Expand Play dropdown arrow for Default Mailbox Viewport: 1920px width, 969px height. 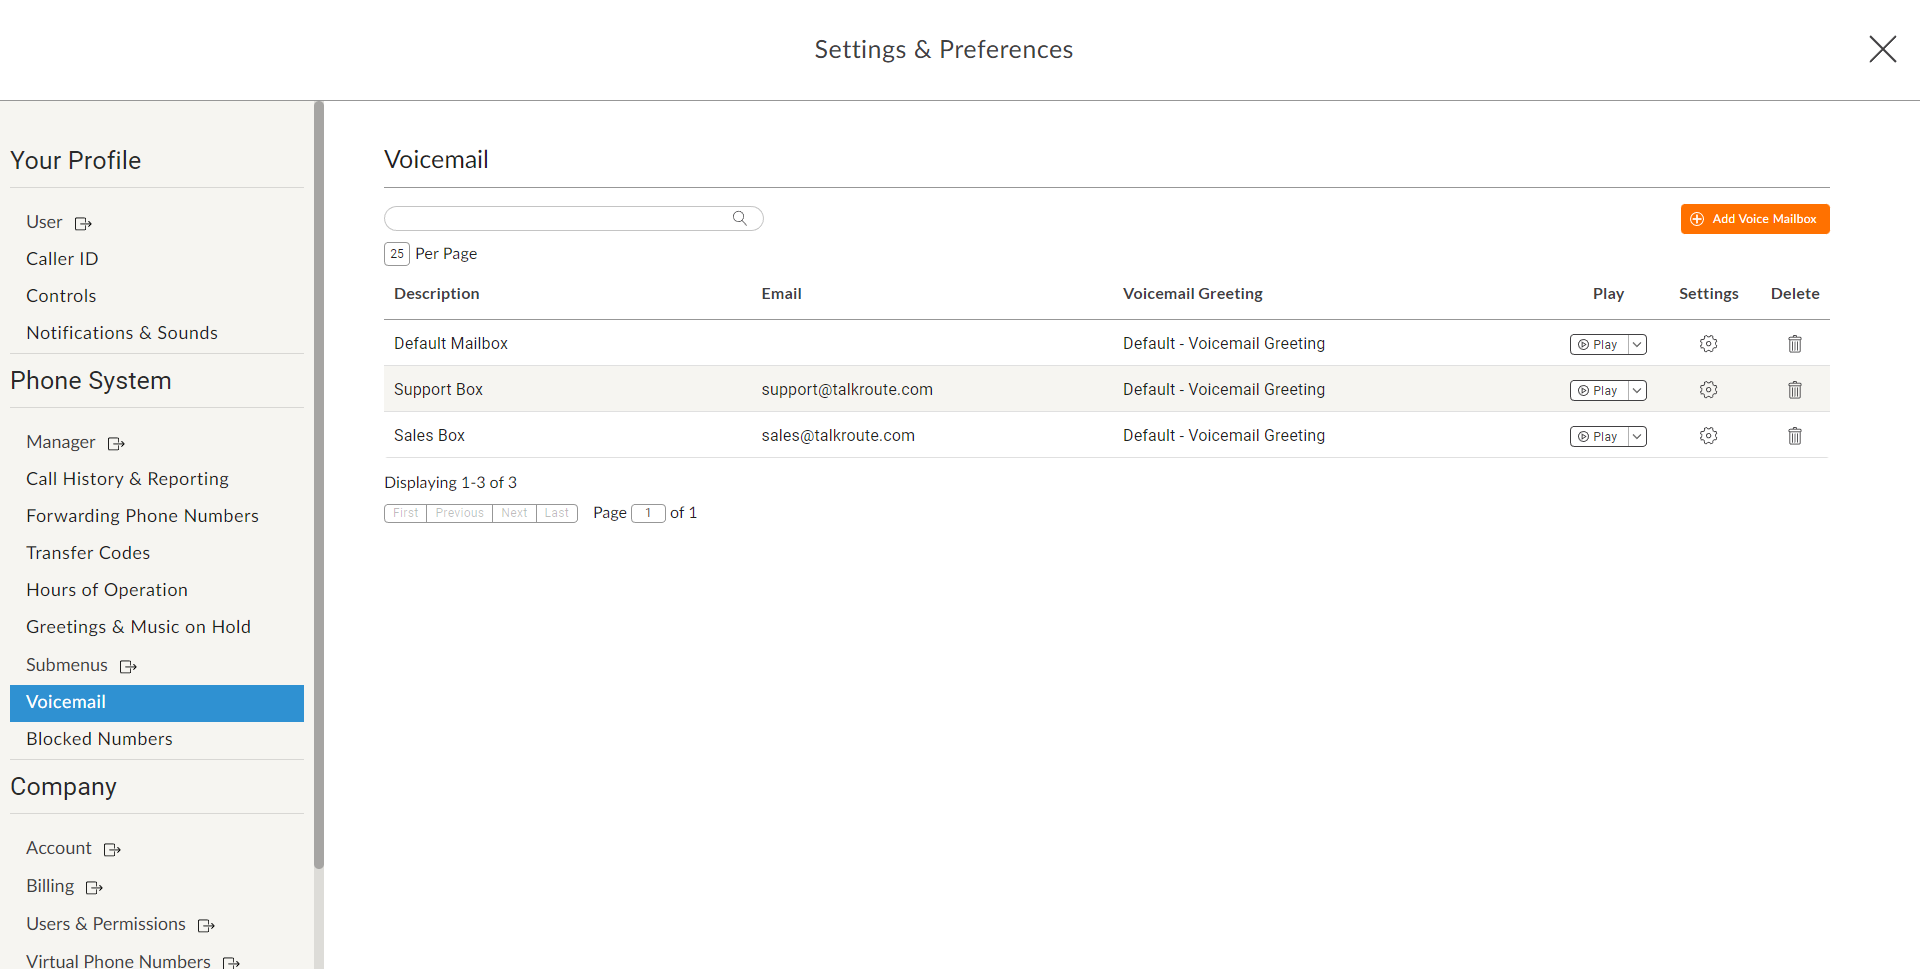[x=1637, y=344]
